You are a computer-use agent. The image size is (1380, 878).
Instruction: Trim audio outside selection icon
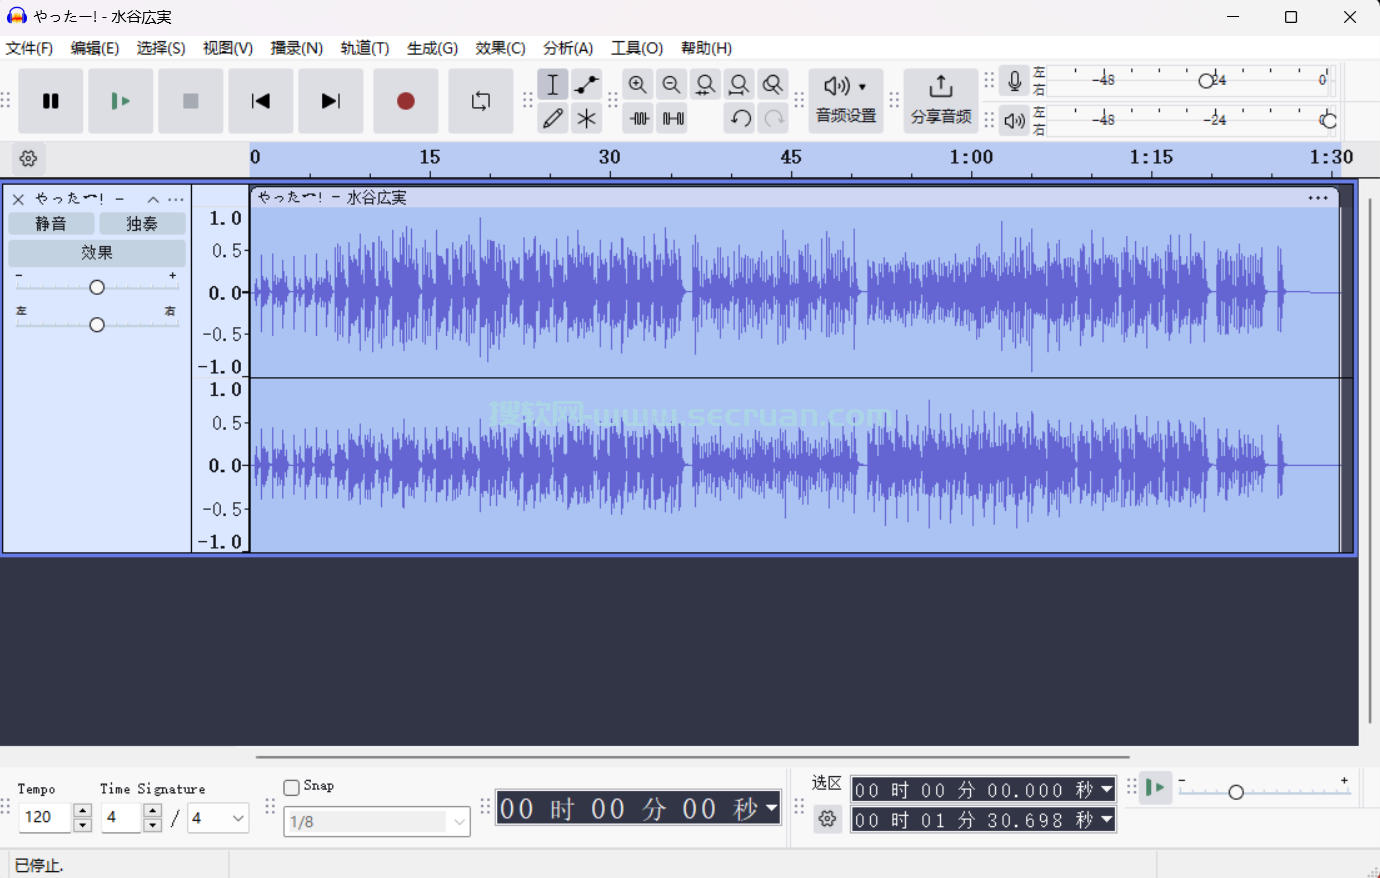click(x=640, y=119)
